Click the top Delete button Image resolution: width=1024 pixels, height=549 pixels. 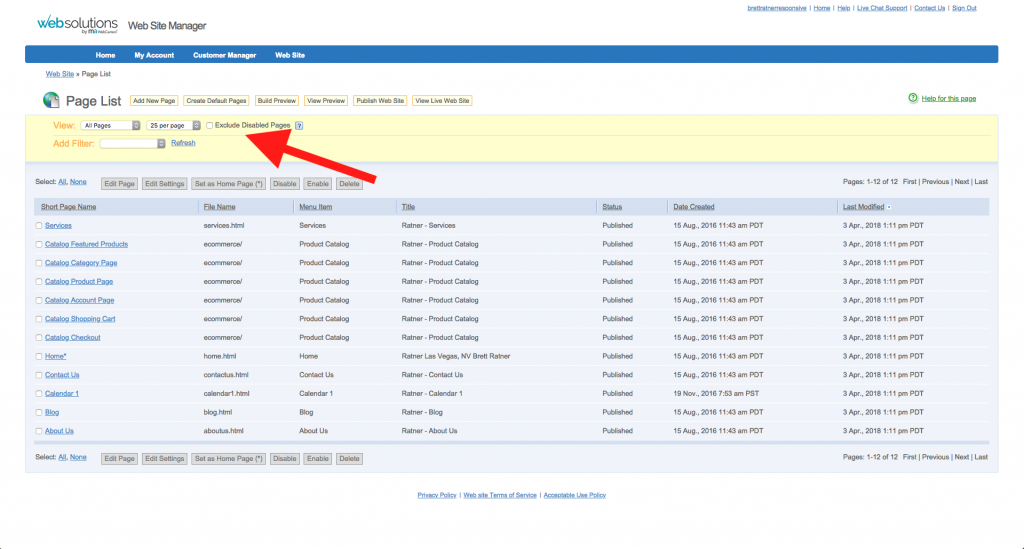point(349,184)
